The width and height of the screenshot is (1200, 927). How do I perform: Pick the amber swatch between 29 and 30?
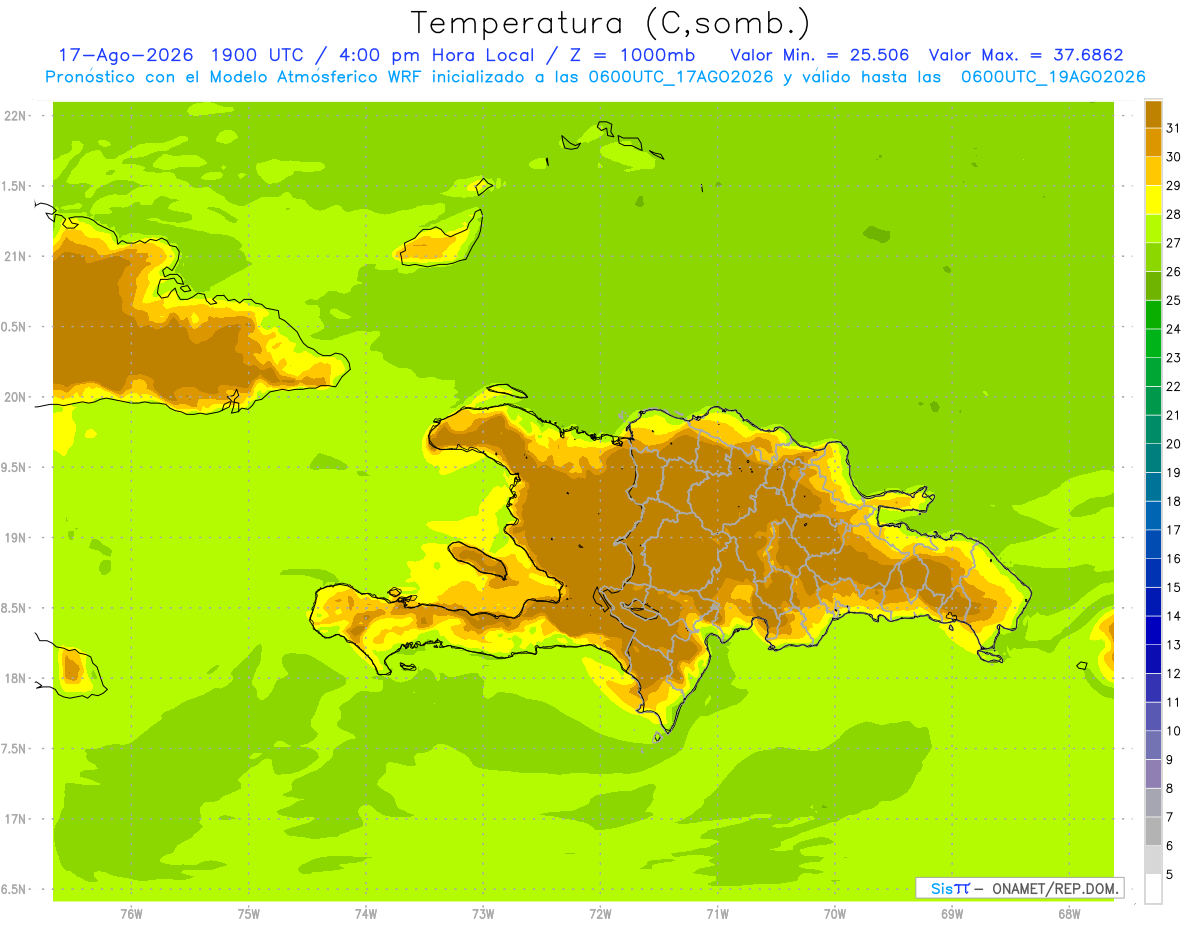[x=1153, y=171]
